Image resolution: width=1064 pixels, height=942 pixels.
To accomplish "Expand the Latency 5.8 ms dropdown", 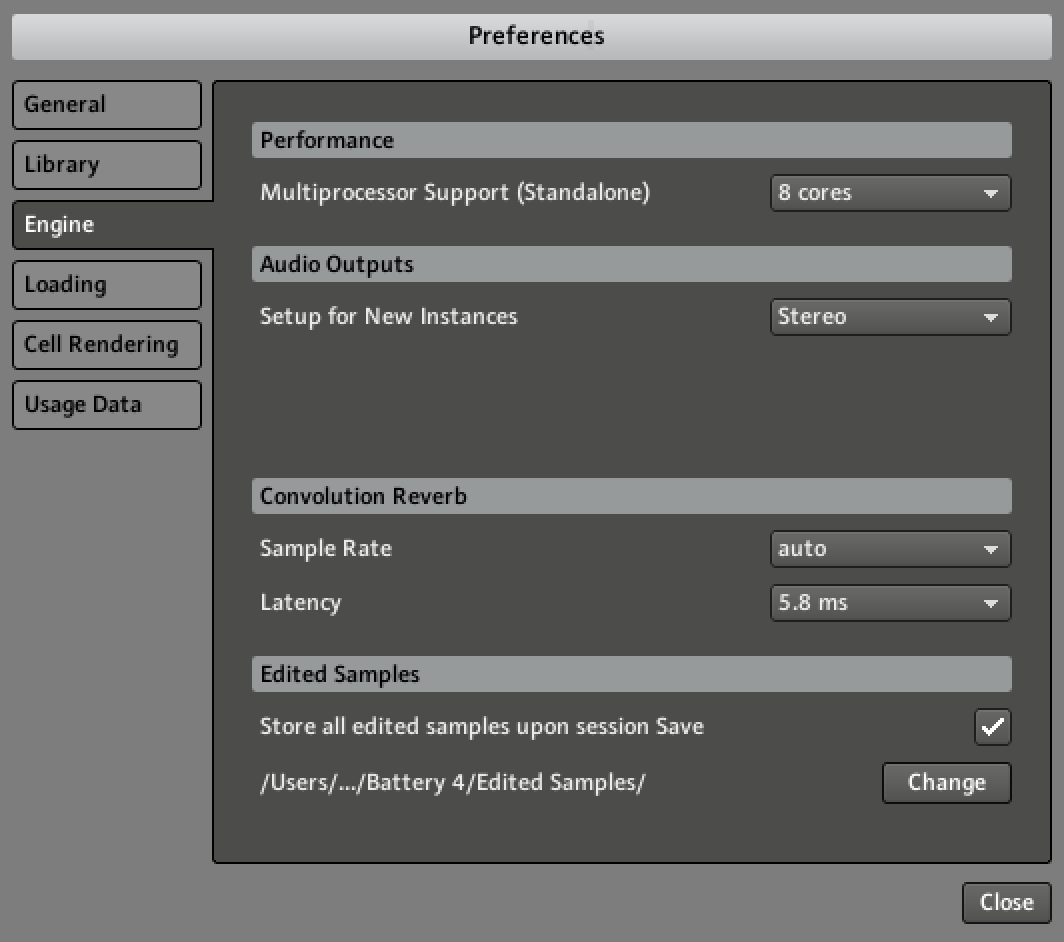I will coord(890,603).
